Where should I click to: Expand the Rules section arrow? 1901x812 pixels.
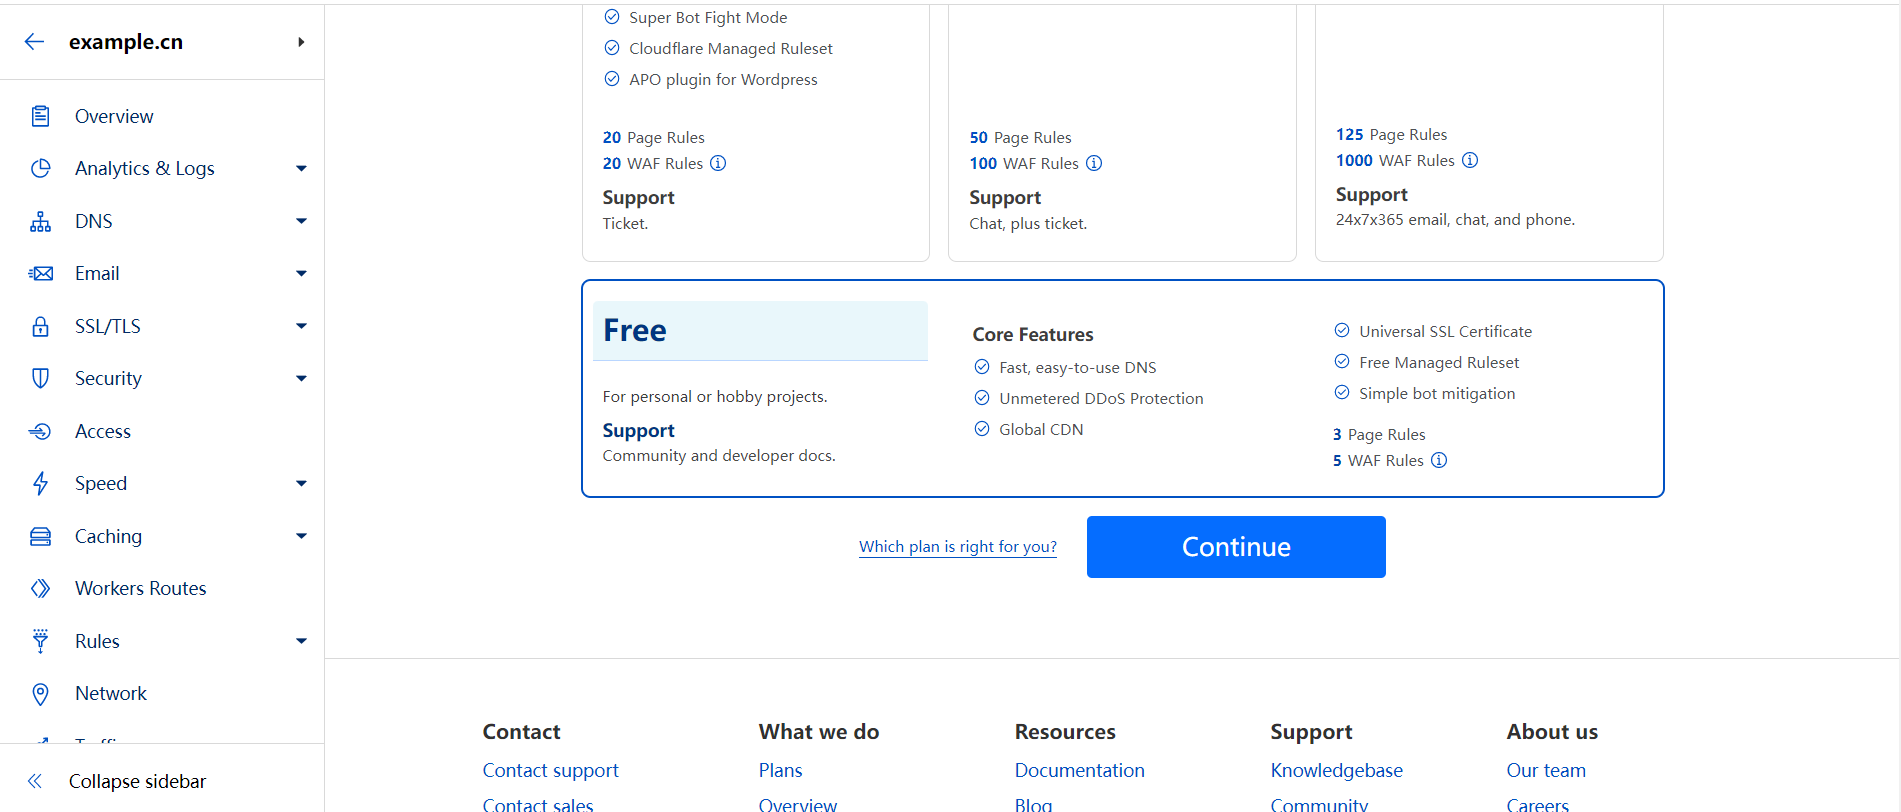pos(301,641)
